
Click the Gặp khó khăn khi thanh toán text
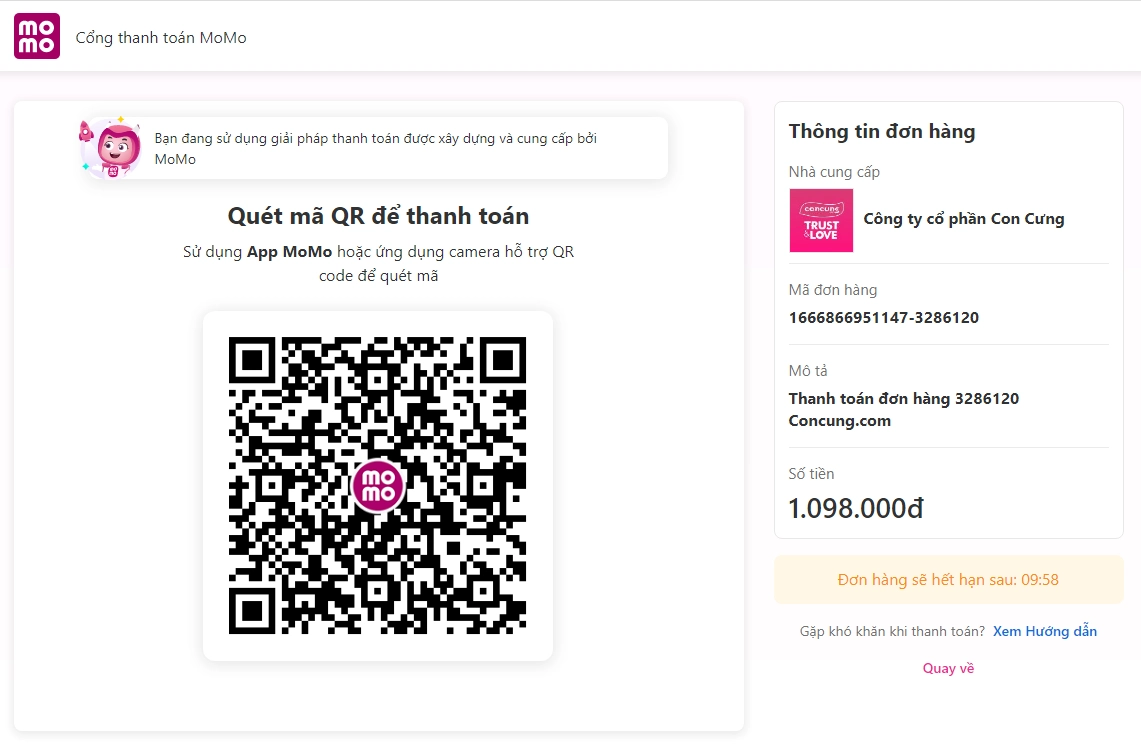(892, 631)
